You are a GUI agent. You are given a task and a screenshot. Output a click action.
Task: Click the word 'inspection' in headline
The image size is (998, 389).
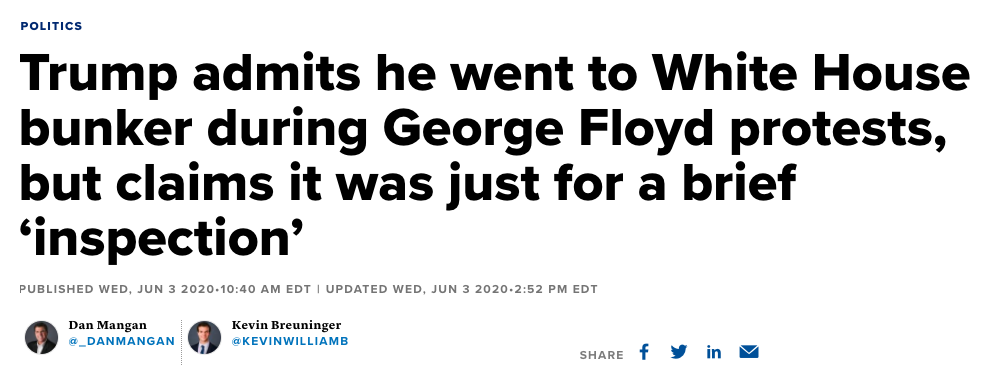[x=162, y=239]
